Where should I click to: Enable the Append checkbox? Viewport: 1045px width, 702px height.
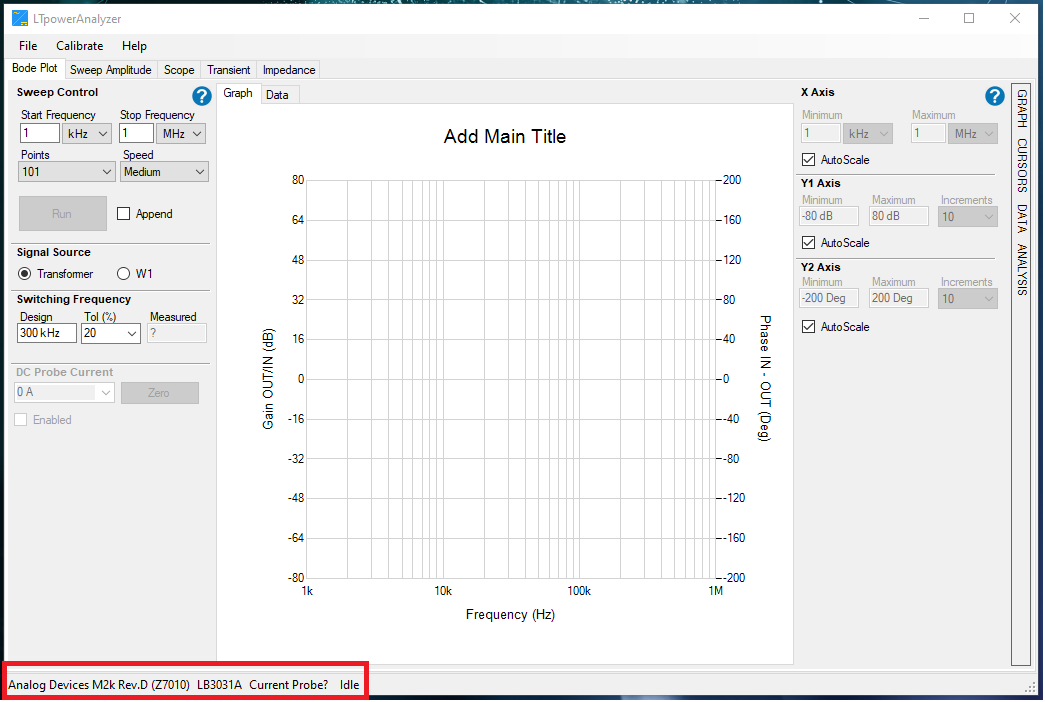click(x=124, y=213)
